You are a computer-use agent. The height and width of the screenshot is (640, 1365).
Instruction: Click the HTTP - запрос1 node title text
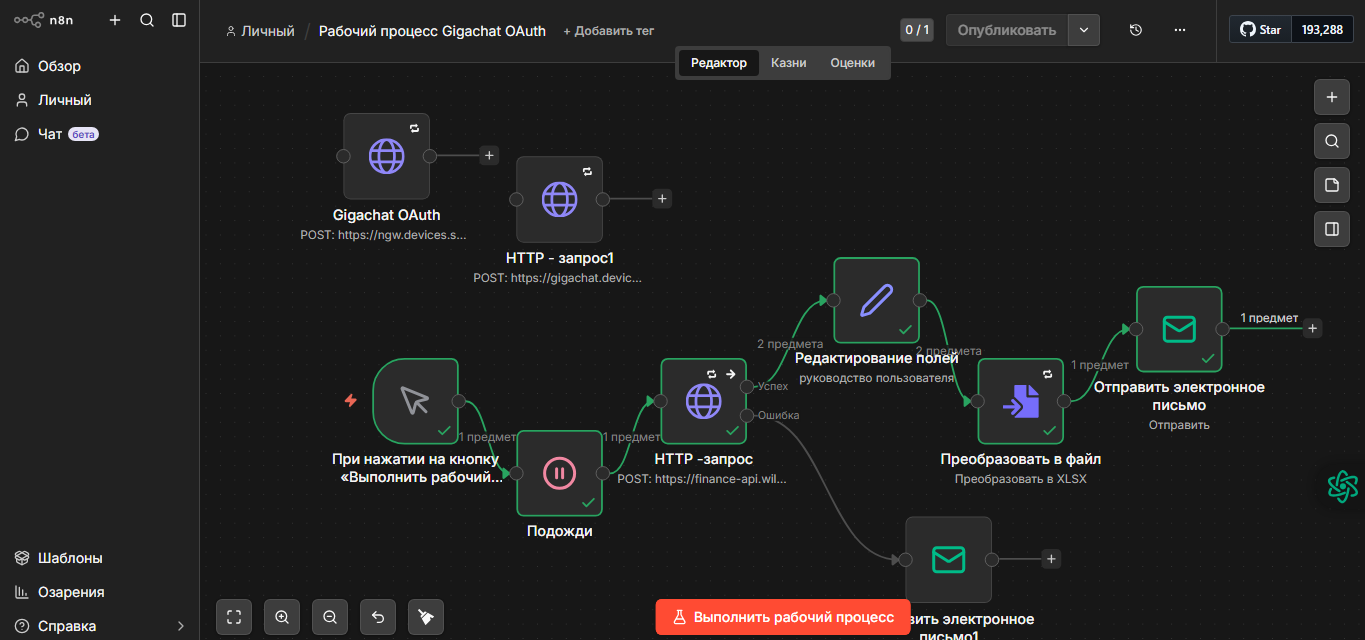pos(559,258)
